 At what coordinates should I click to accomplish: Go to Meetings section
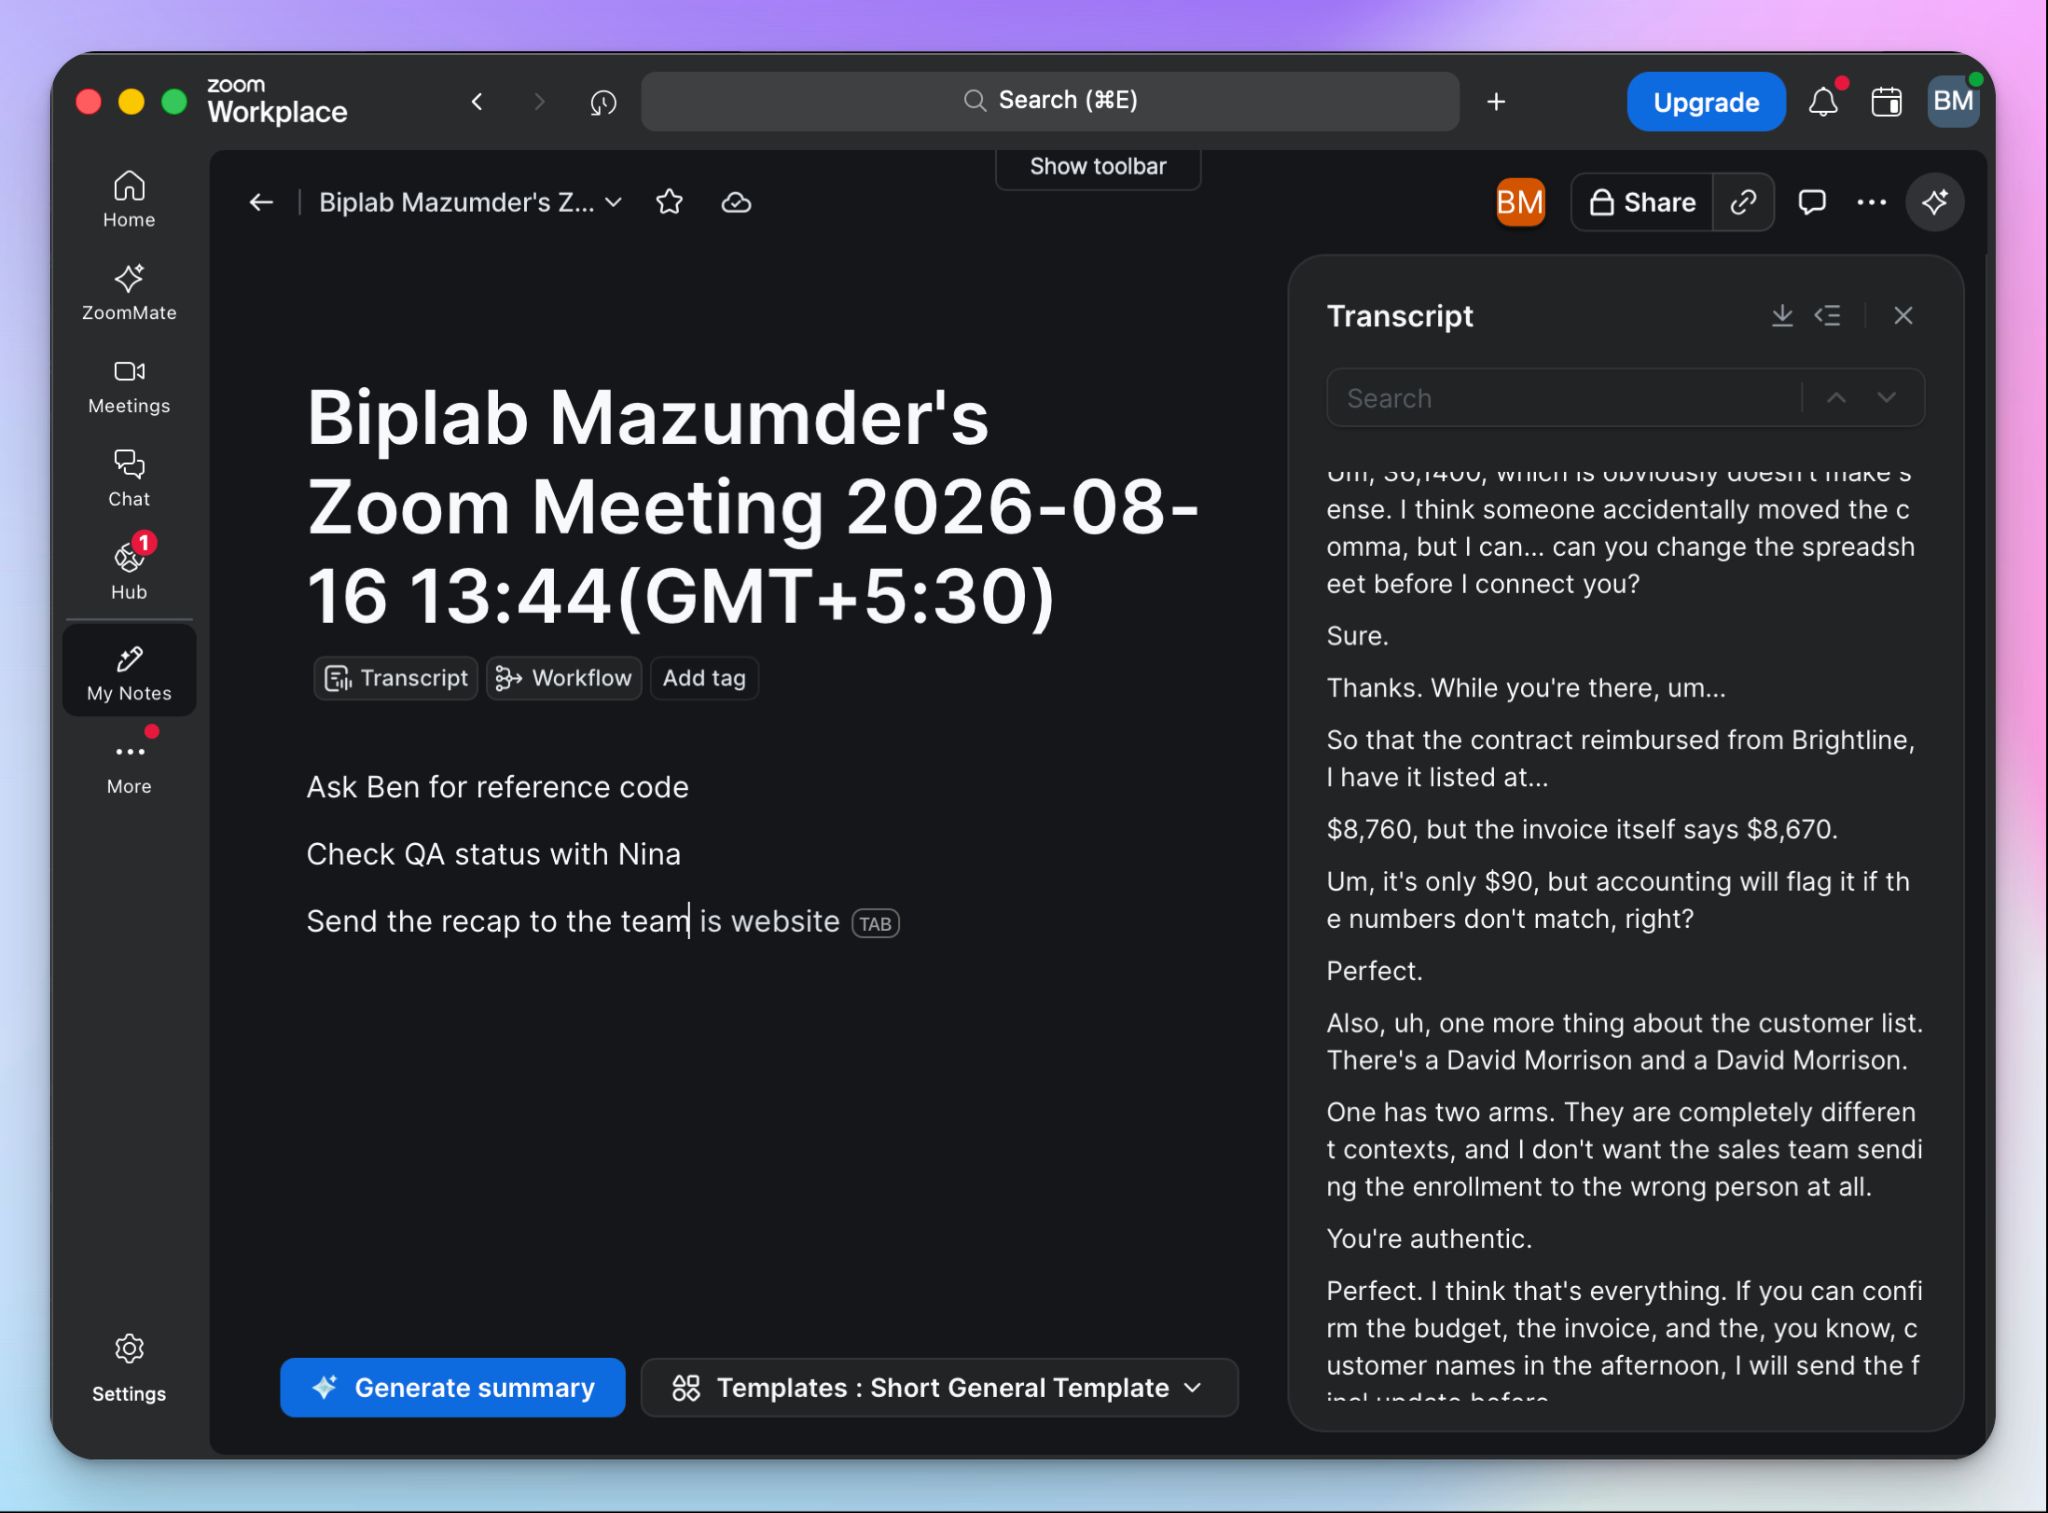click(x=129, y=386)
